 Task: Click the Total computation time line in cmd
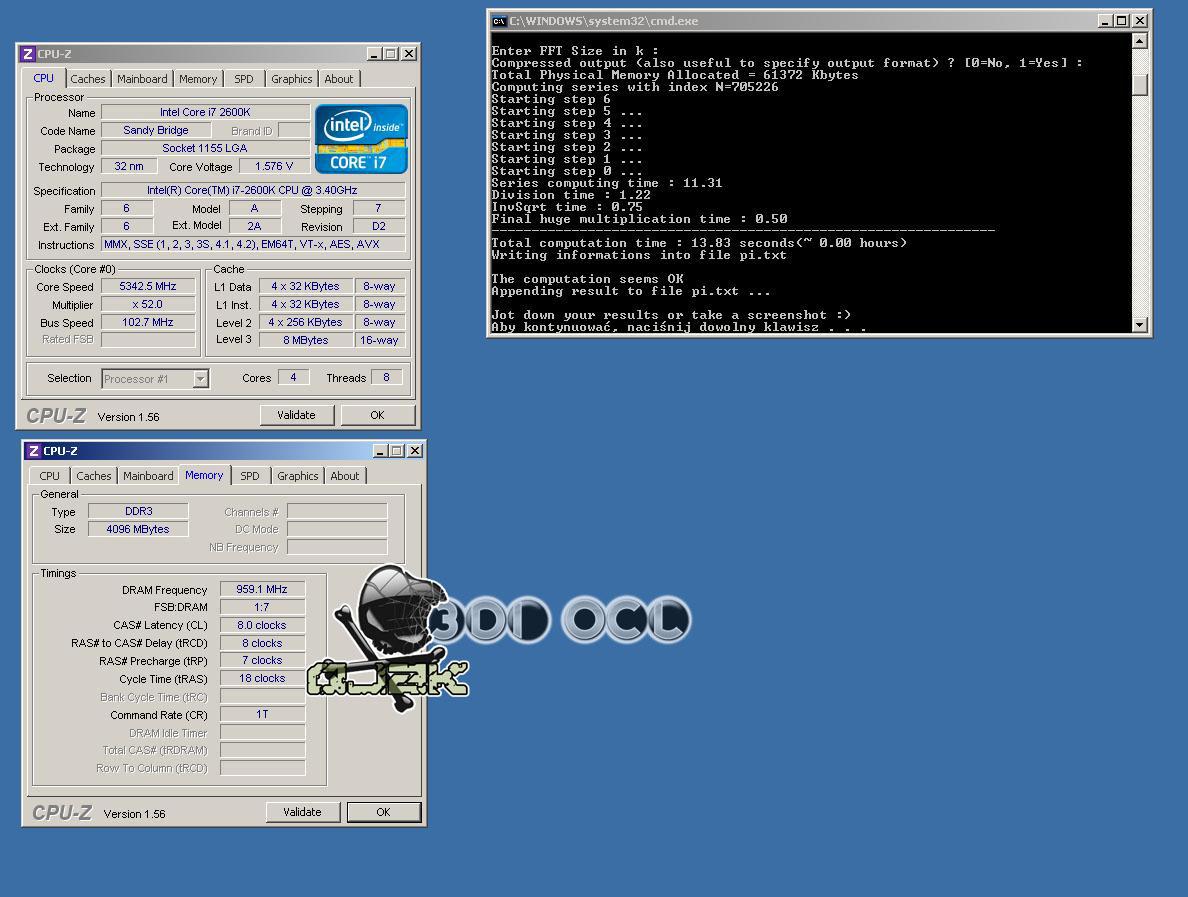(699, 243)
